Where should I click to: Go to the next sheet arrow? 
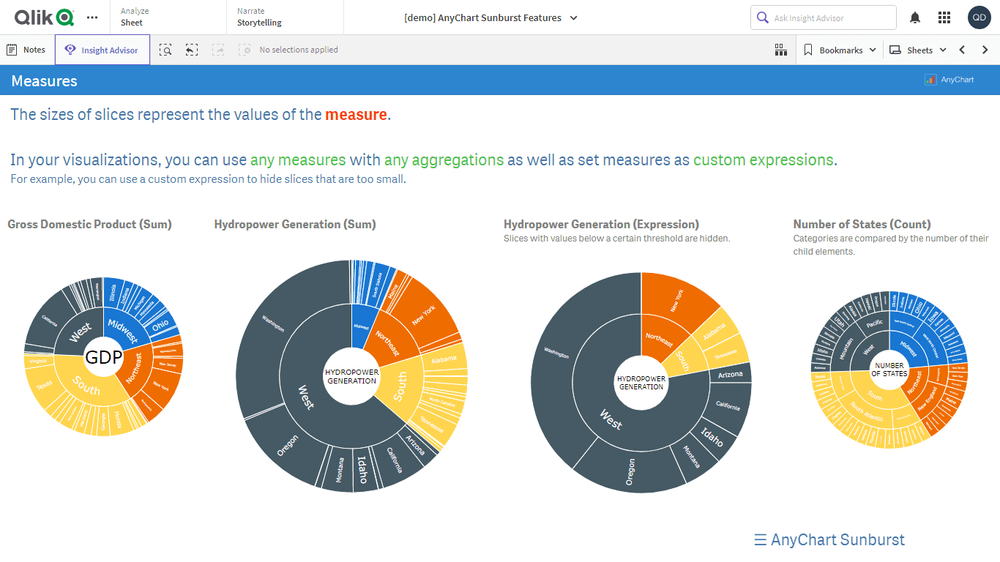pos(986,50)
